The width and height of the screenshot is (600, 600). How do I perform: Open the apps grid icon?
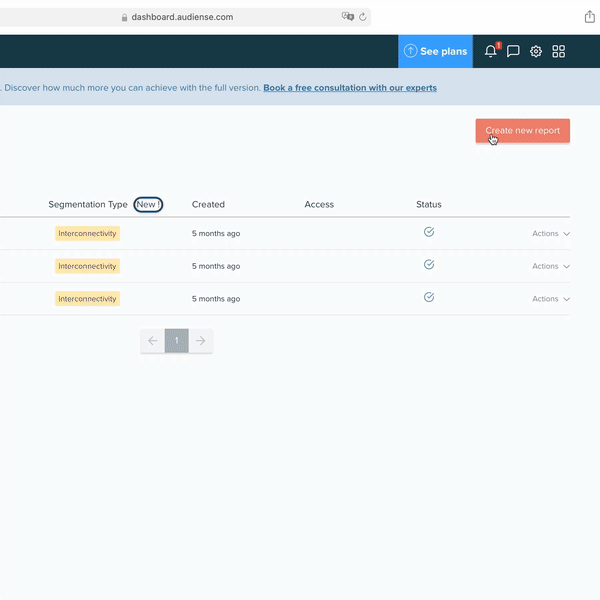[558, 51]
